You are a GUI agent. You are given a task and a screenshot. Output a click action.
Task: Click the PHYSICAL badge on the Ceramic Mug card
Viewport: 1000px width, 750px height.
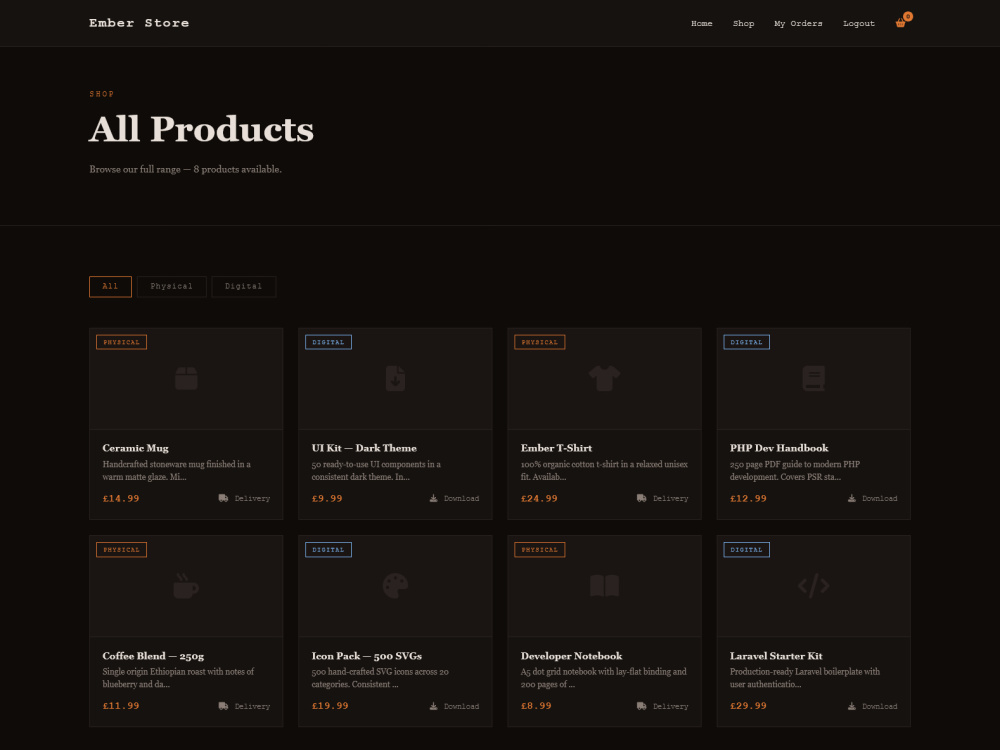click(x=121, y=342)
